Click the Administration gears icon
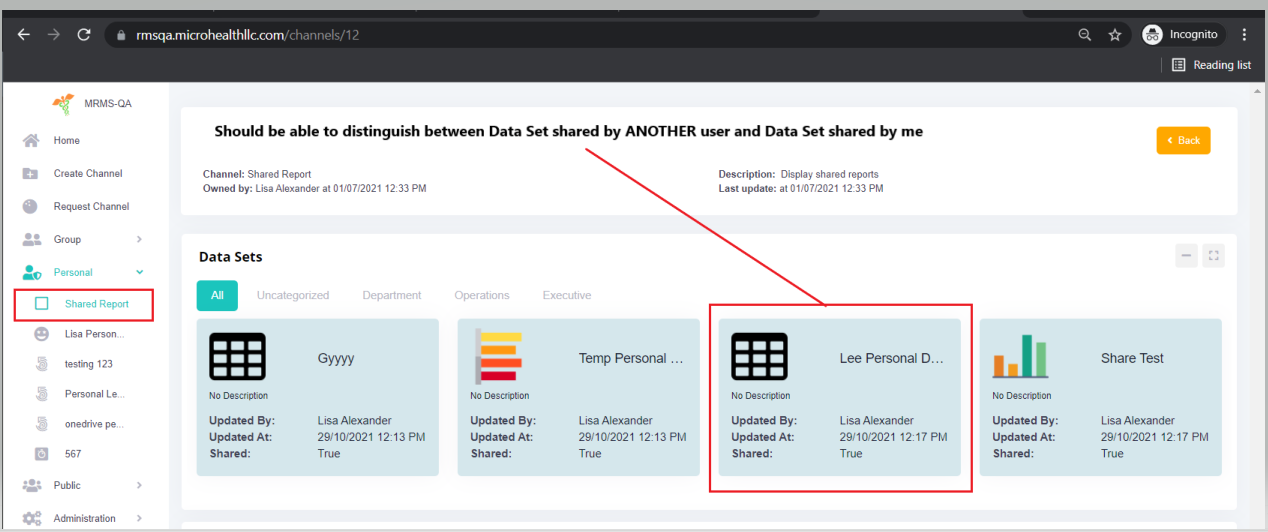Viewport: 1268px width, 532px height. [x=32, y=518]
